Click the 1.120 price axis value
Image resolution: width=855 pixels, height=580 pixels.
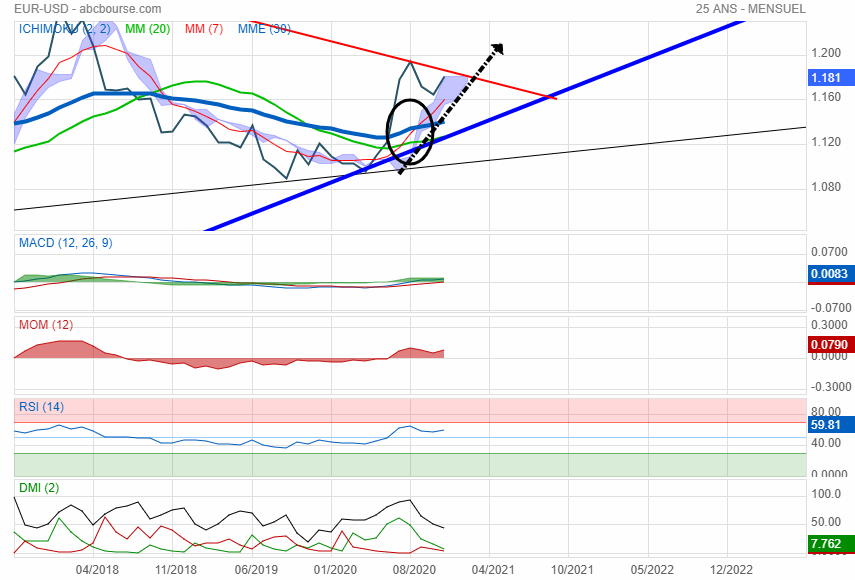point(826,142)
